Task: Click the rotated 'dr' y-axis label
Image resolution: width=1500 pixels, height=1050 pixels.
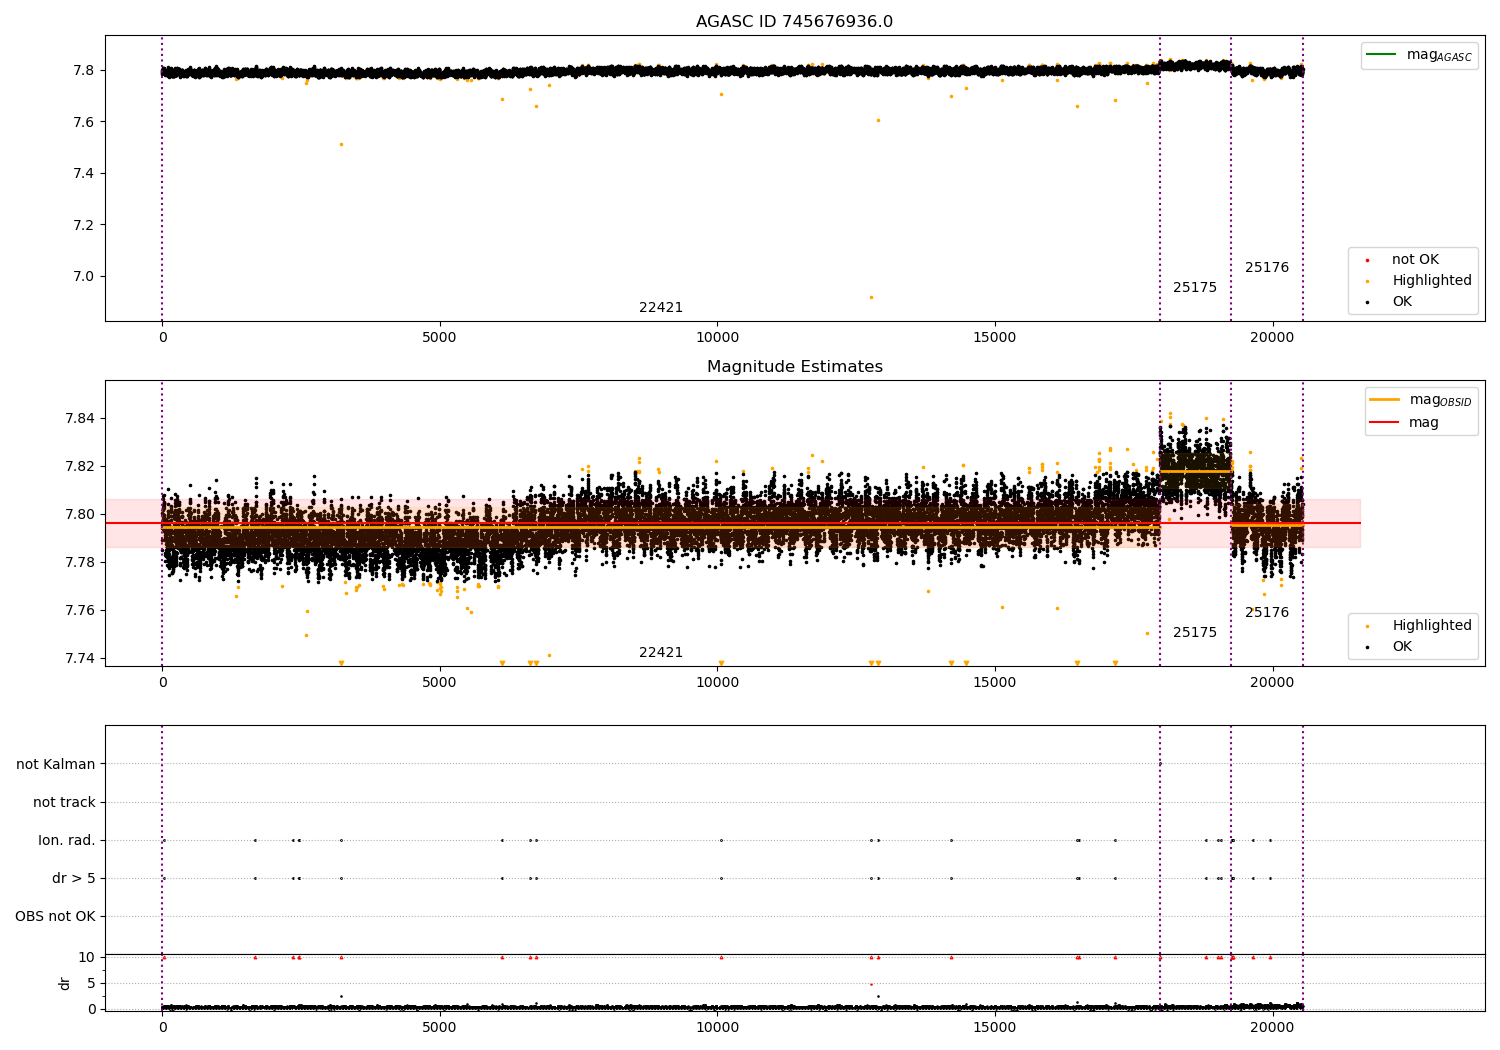Action: pyautogui.click(x=65, y=984)
